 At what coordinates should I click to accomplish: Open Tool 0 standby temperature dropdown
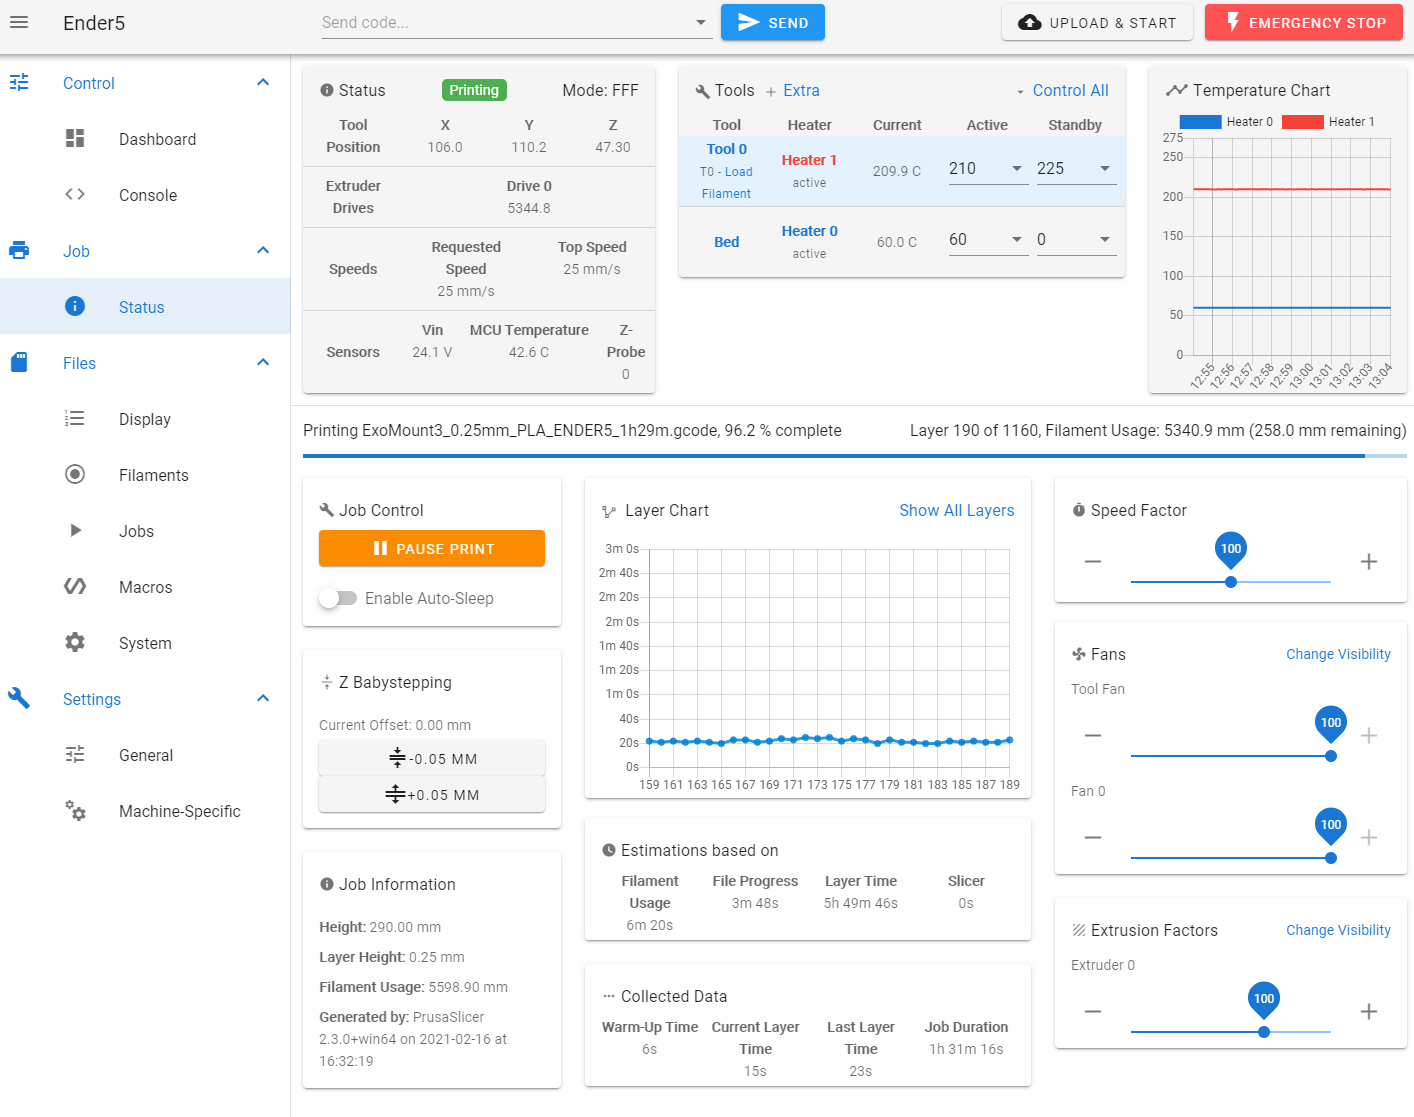coord(1105,168)
